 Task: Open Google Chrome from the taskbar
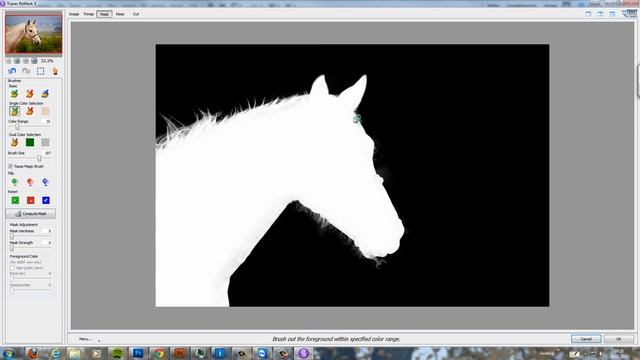tap(159, 353)
